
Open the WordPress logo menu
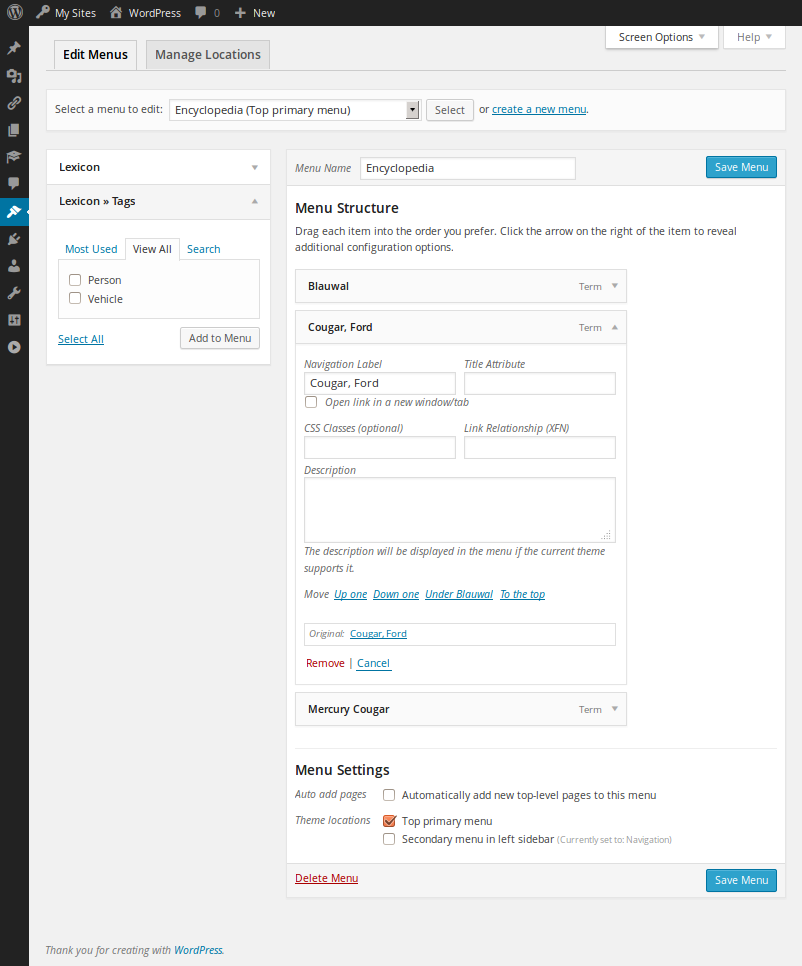click(15, 12)
